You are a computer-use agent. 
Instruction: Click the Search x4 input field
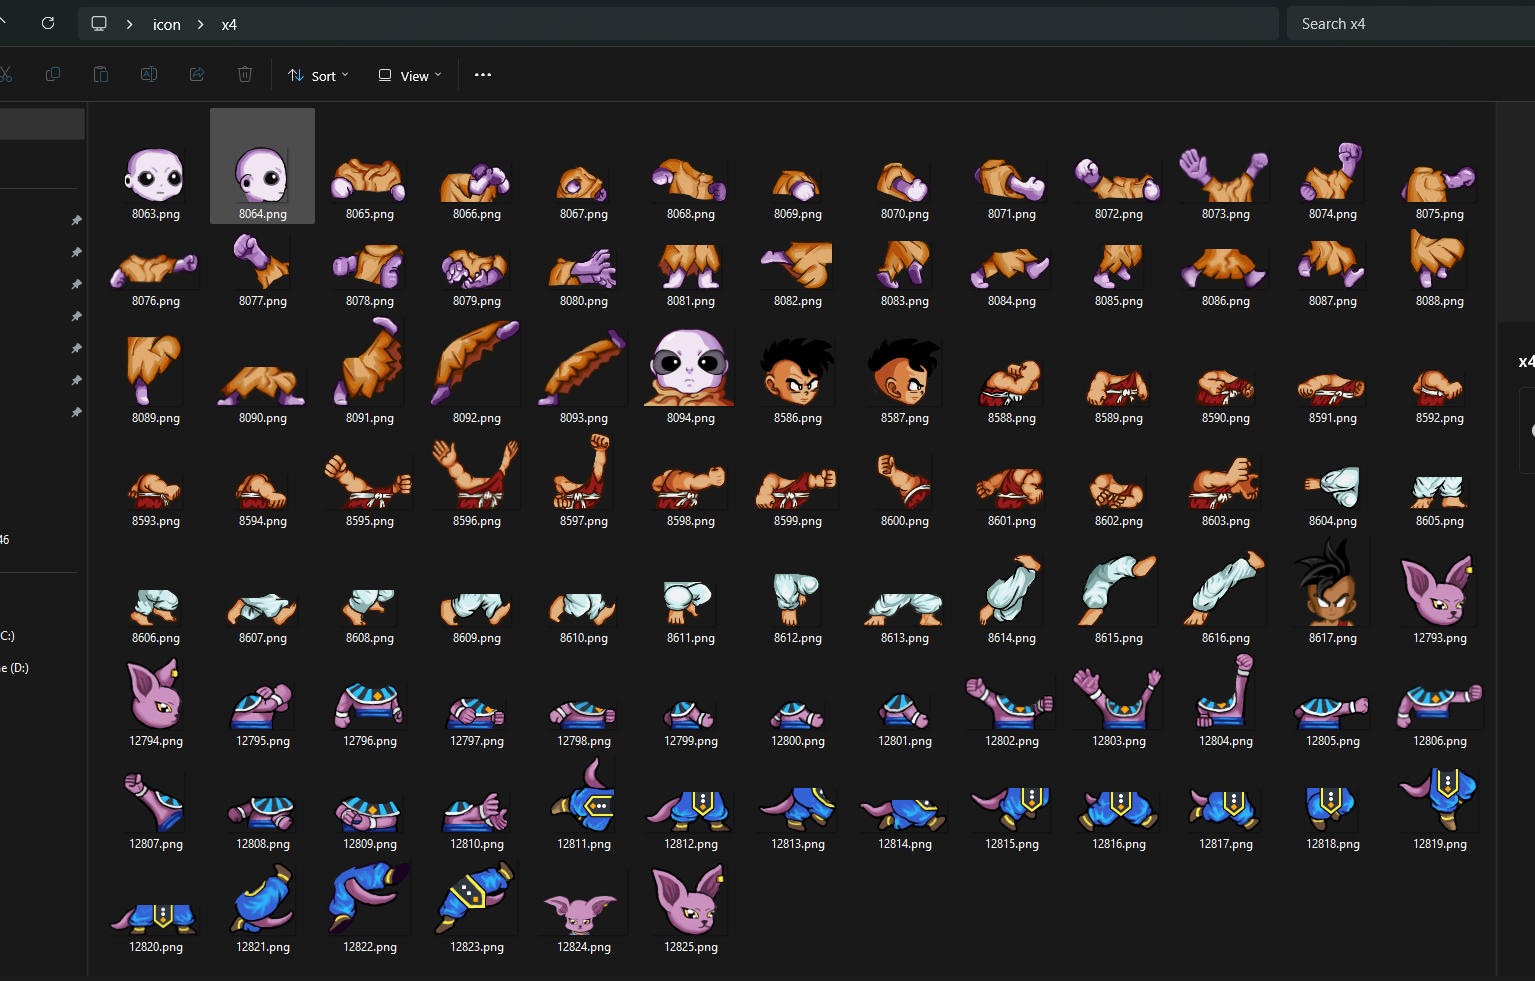point(1410,24)
